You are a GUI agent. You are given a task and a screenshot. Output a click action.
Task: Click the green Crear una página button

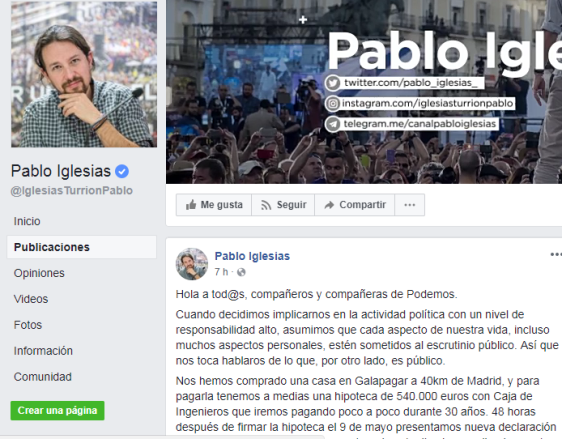[57, 410]
